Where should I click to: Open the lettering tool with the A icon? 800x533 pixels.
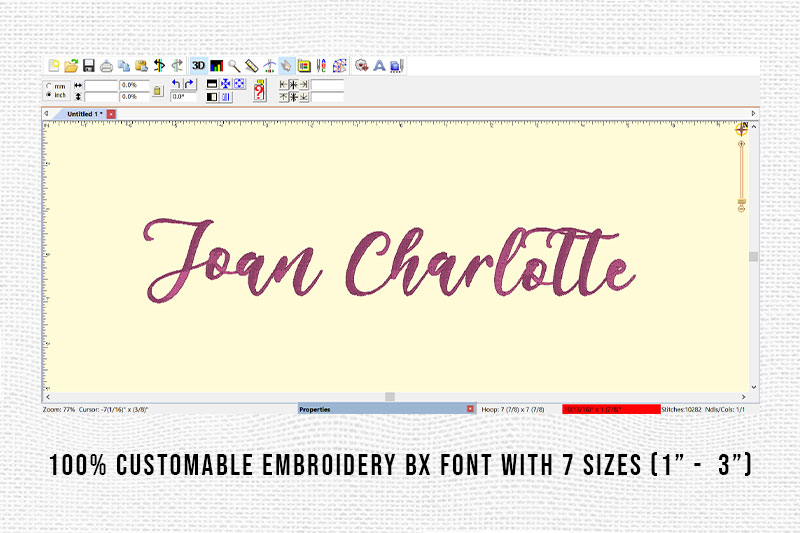tap(379, 66)
